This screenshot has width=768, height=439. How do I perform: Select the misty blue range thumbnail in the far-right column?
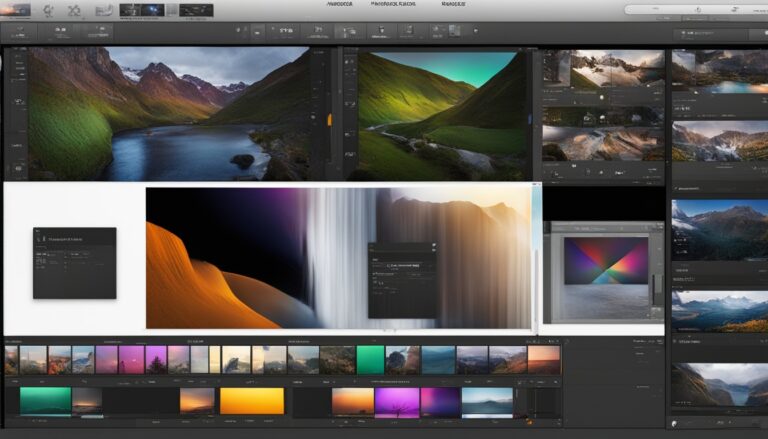[x=720, y=311]
